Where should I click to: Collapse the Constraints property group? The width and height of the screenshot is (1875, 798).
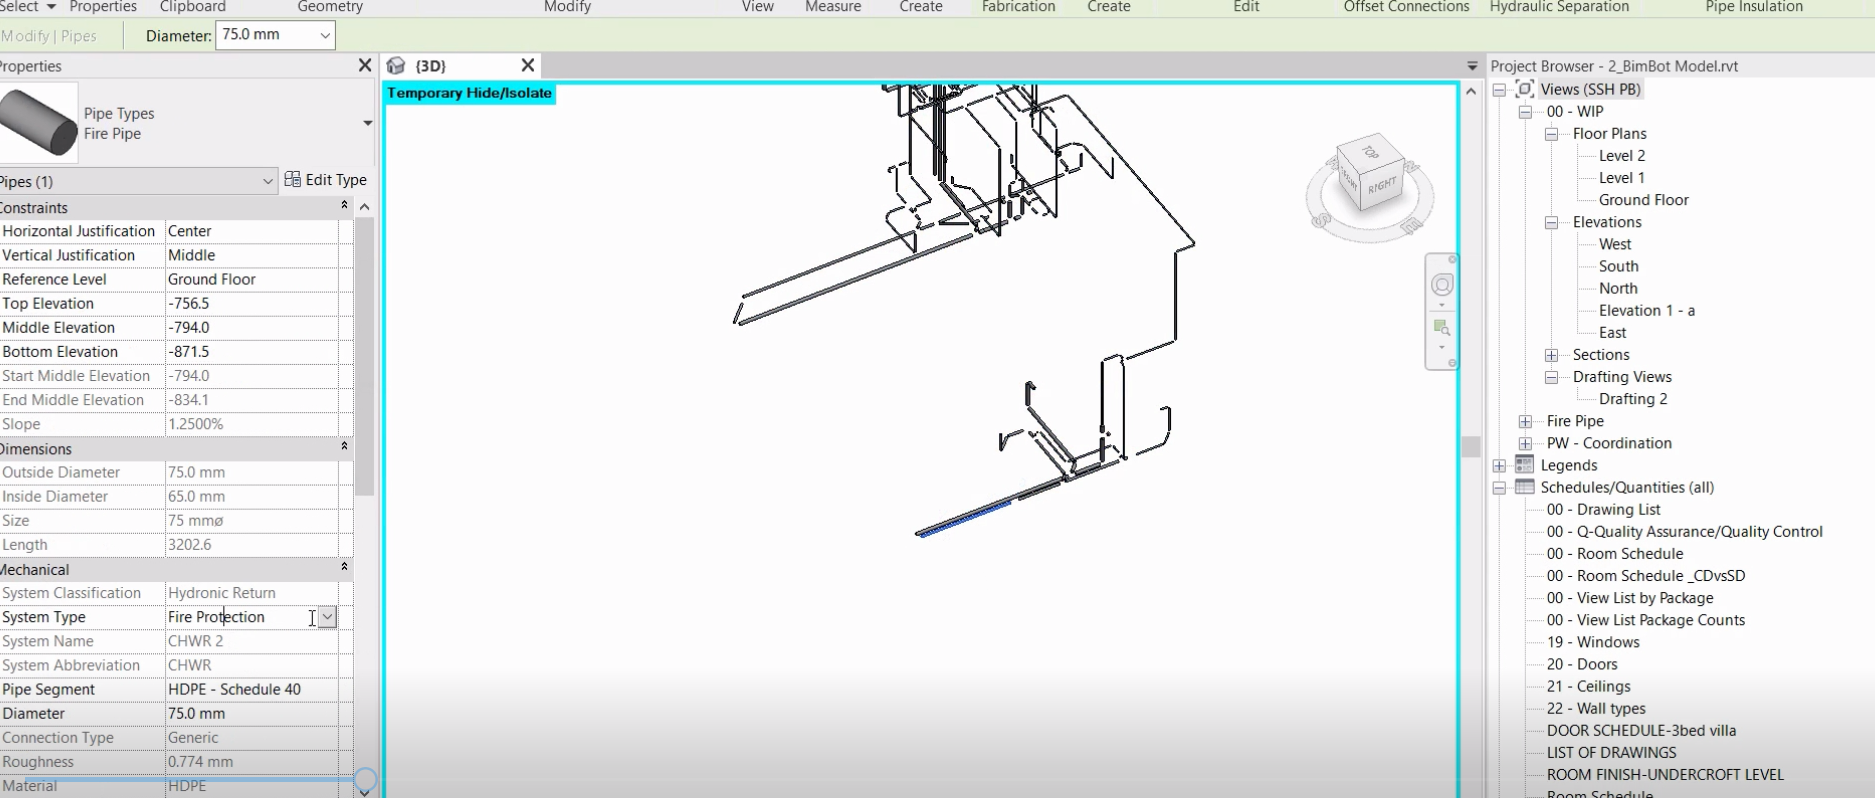coord(344,206)
